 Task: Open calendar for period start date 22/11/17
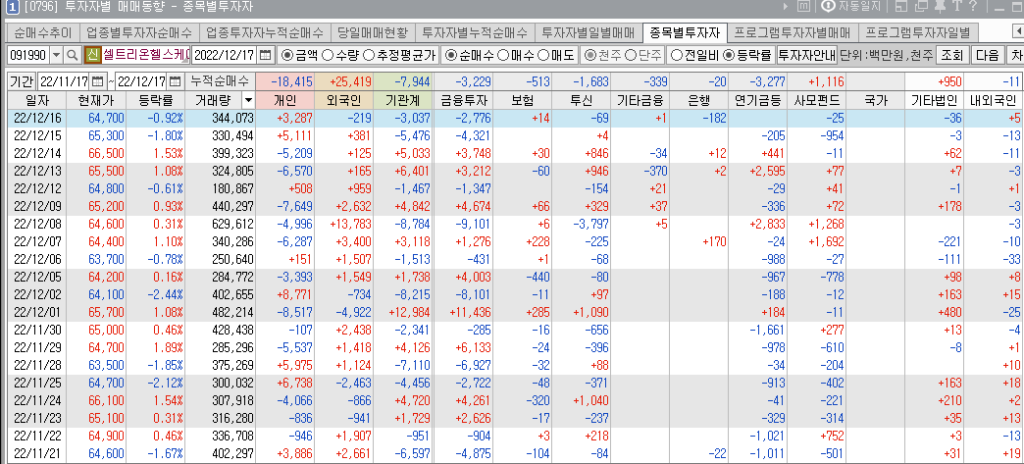97,80
